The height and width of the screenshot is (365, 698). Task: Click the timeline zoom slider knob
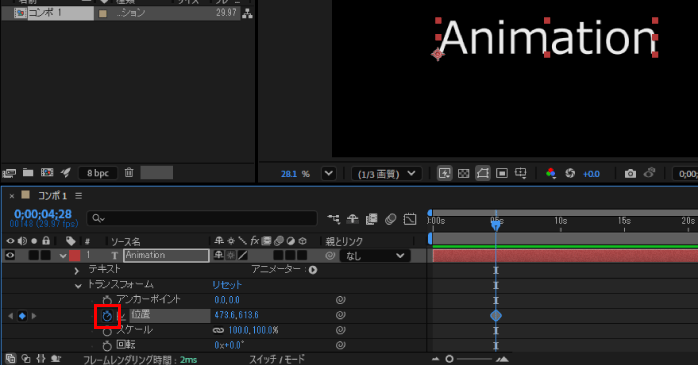pos(450,359)
